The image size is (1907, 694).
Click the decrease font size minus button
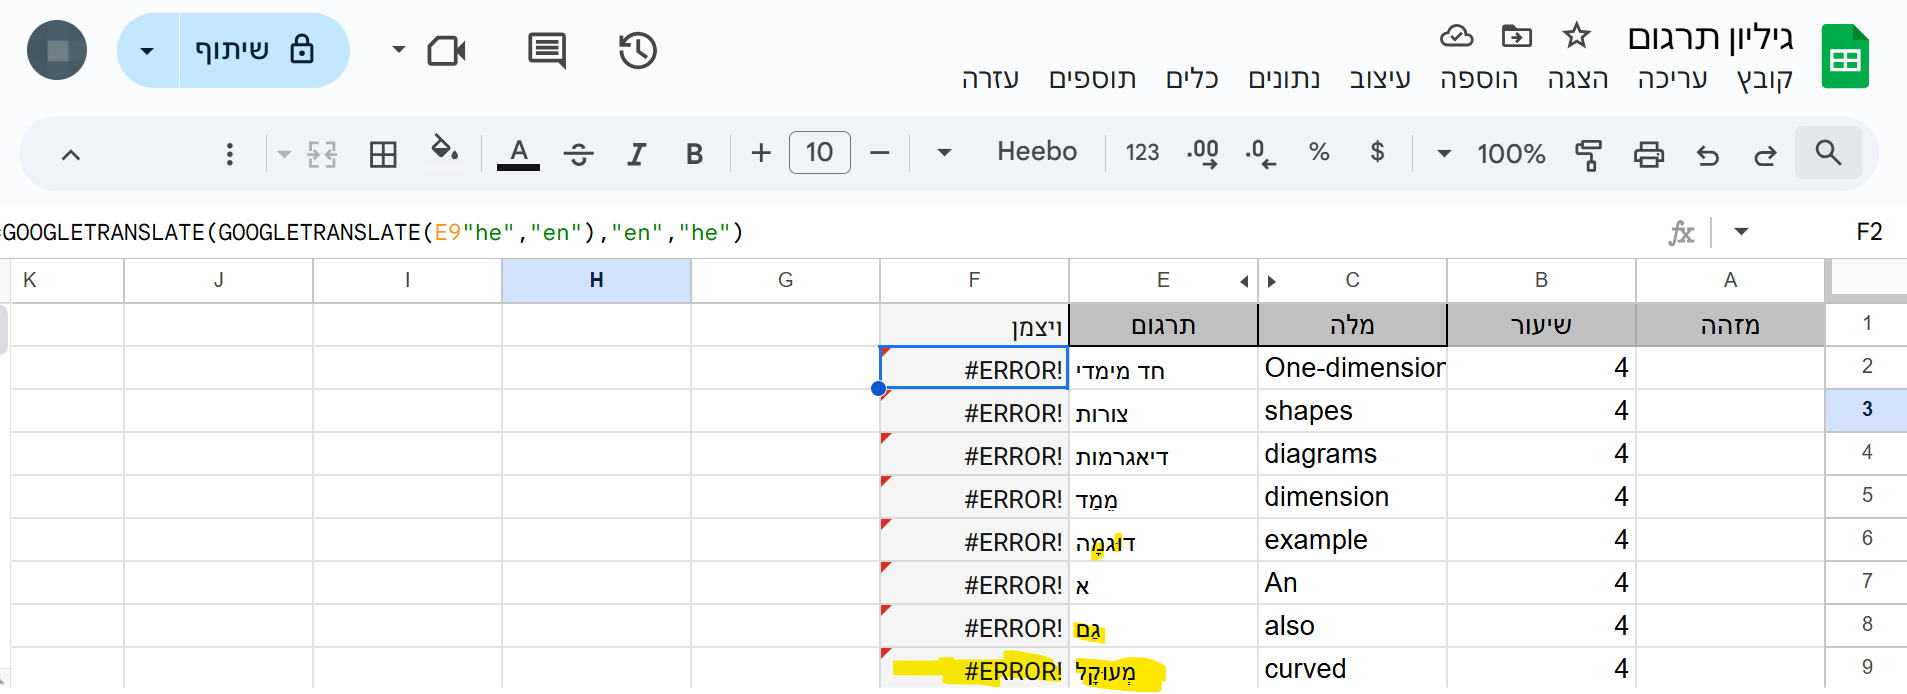(x=879, y=153)
